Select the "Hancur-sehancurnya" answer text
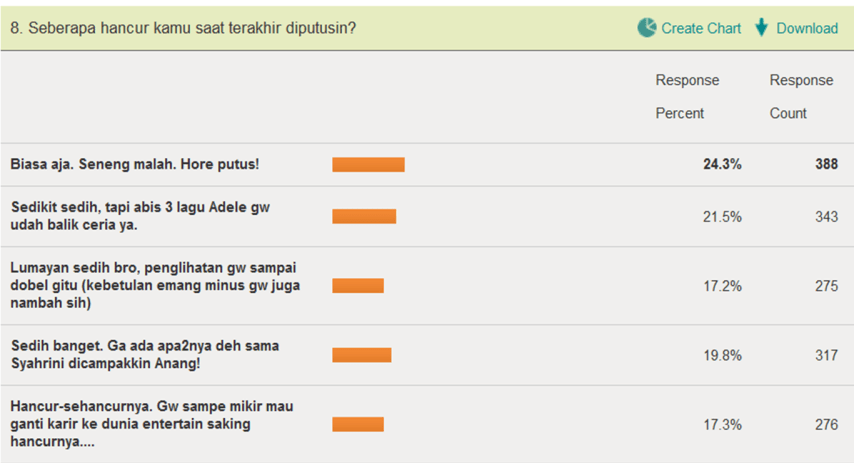The height and width of the screenshot is (463, 854). click(152, 424)
